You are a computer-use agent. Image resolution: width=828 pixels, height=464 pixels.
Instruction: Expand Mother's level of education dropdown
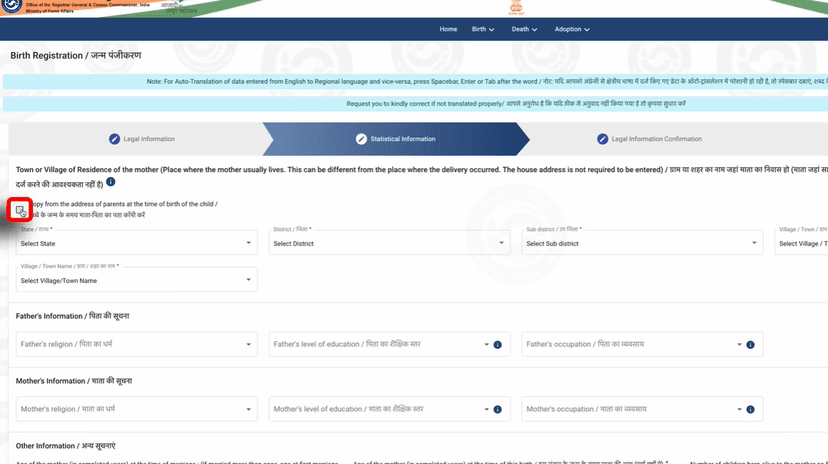[x=486, y=410]
